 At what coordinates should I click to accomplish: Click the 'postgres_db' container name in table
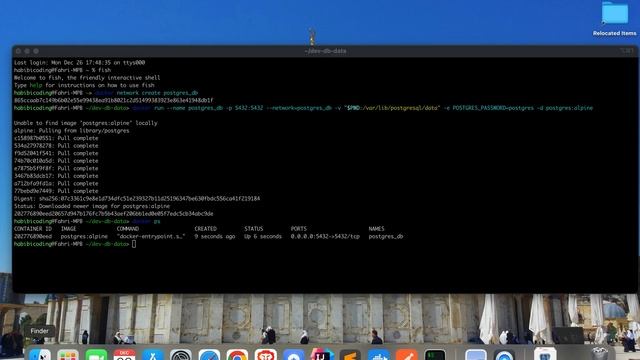click(x=386, y=236)
